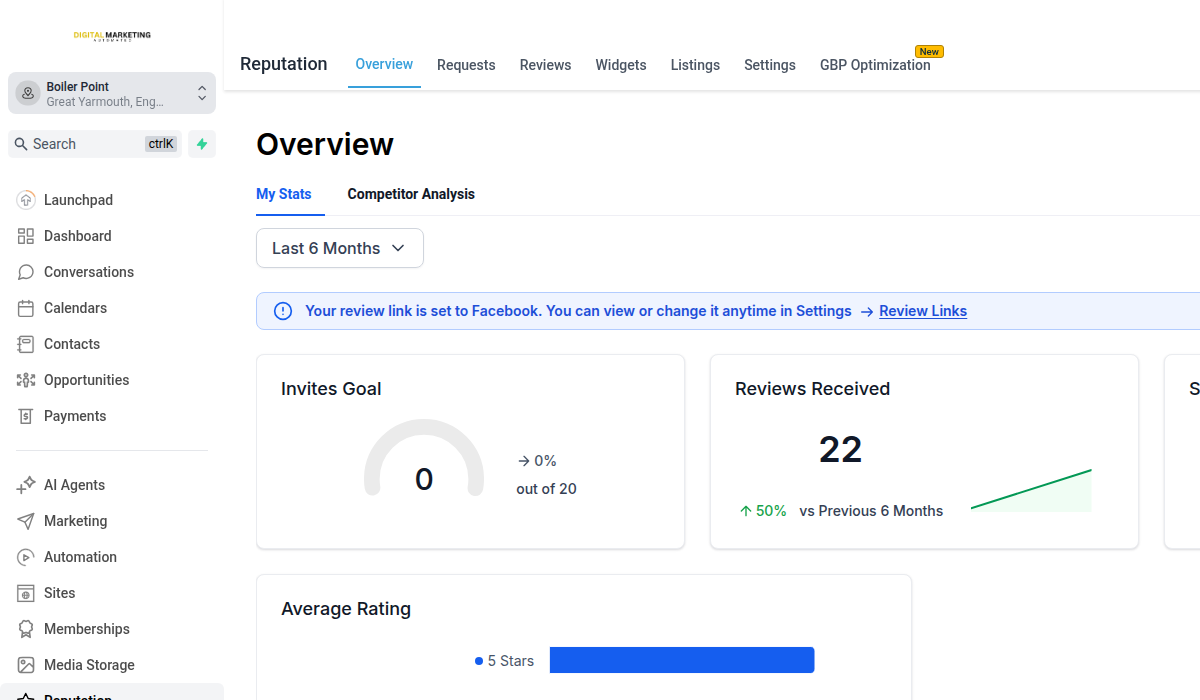
Task: Open the Last 6 Months dropdown
Action: (x=339, y=247)
